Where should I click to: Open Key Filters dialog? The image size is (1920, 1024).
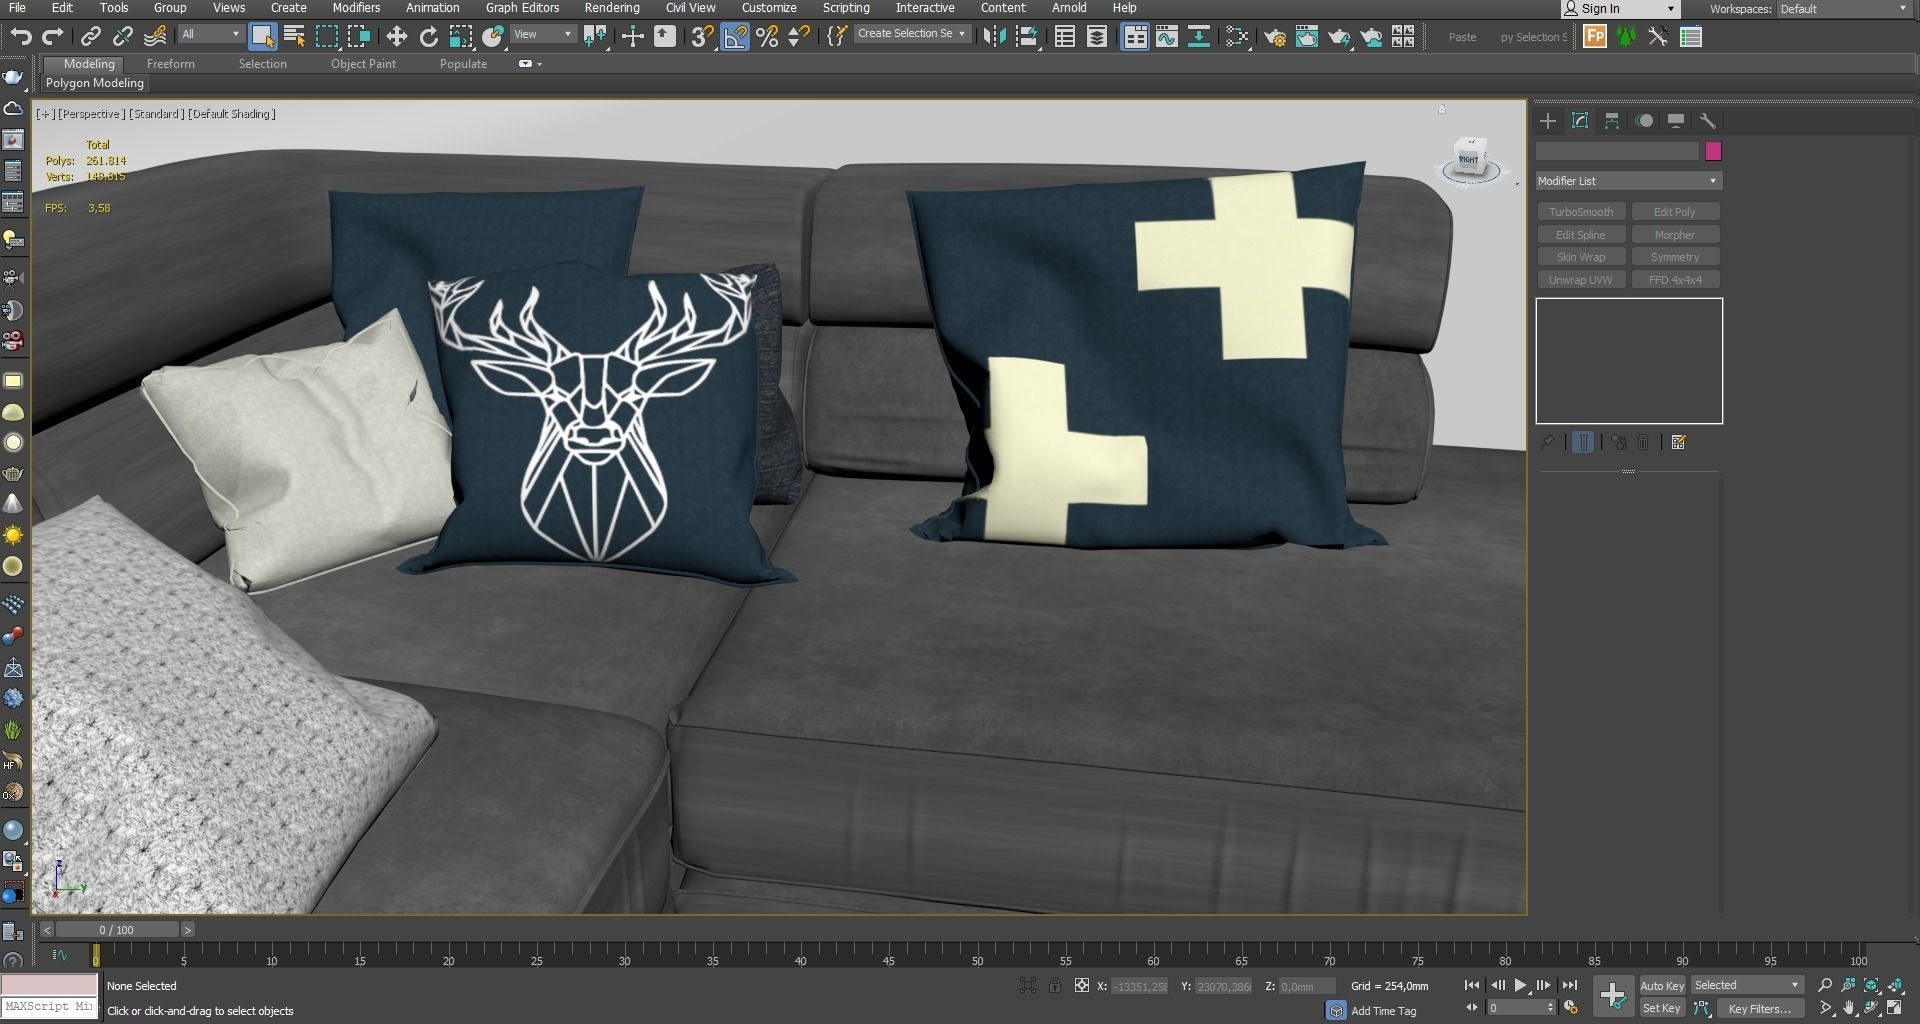(x=1759, y=1008)
